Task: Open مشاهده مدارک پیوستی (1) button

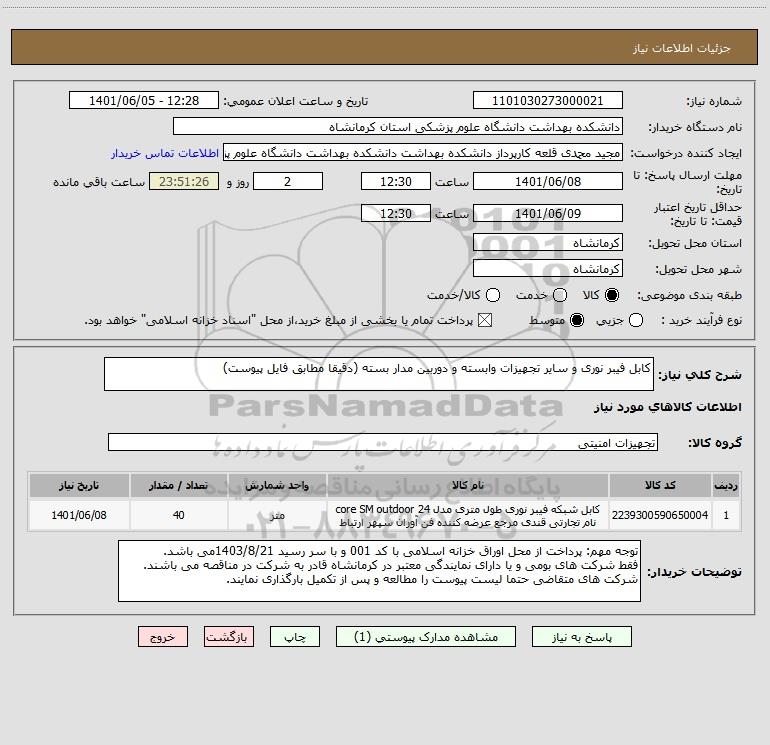Action: coord(426,637)
